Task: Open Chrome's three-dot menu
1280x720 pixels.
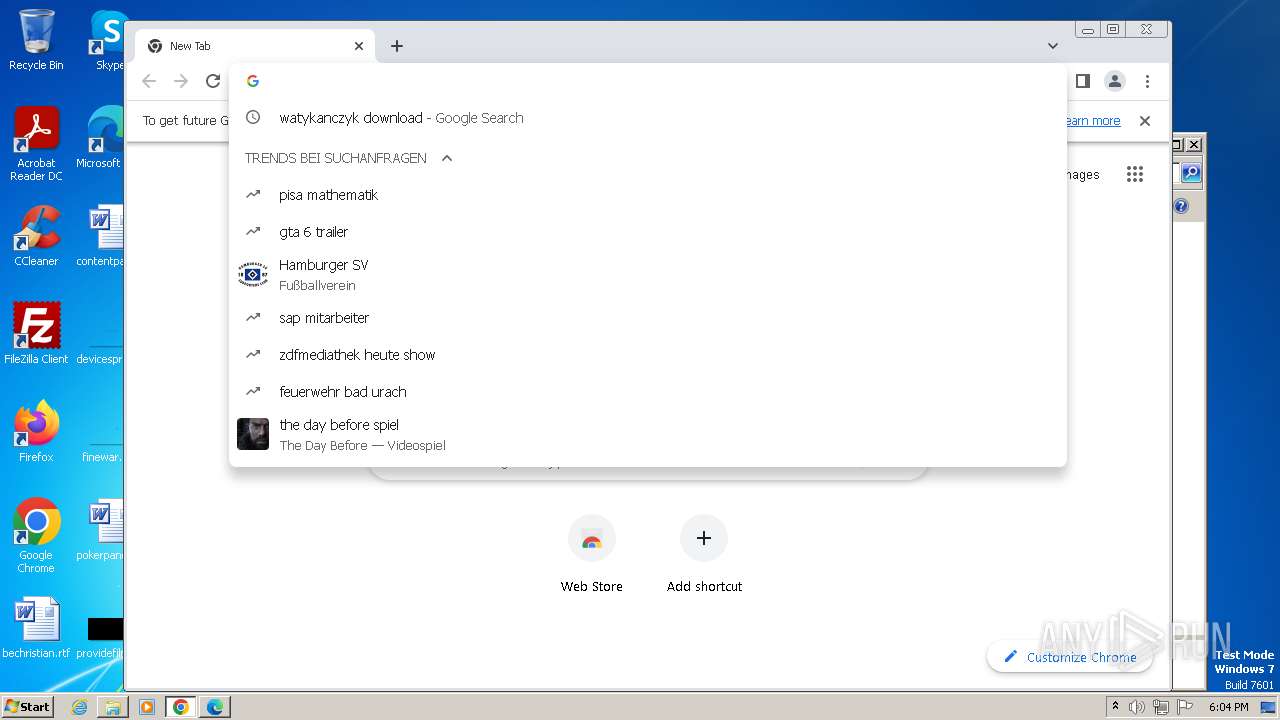Action: (x=1147, y=81)
